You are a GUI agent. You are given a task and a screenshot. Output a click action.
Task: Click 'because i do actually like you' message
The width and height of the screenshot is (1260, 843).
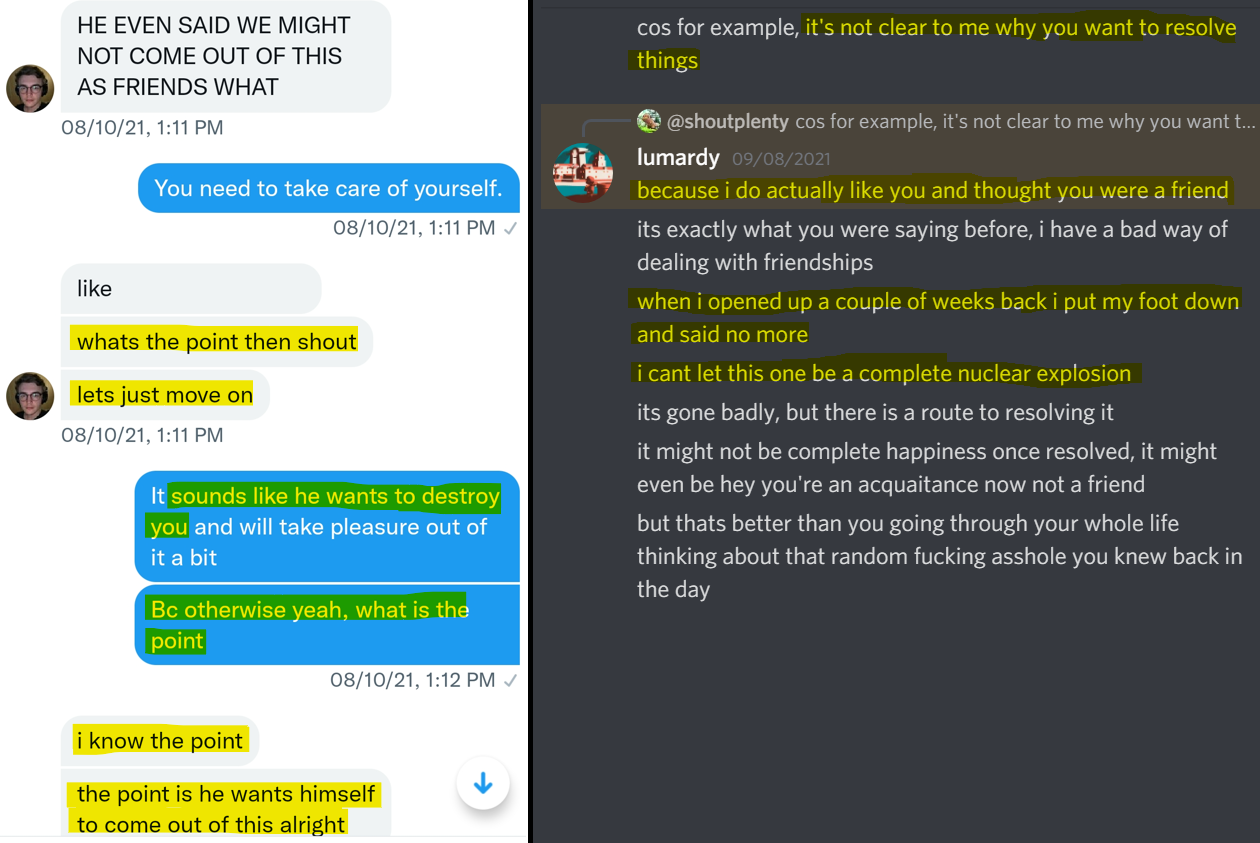tap(933, 190)
